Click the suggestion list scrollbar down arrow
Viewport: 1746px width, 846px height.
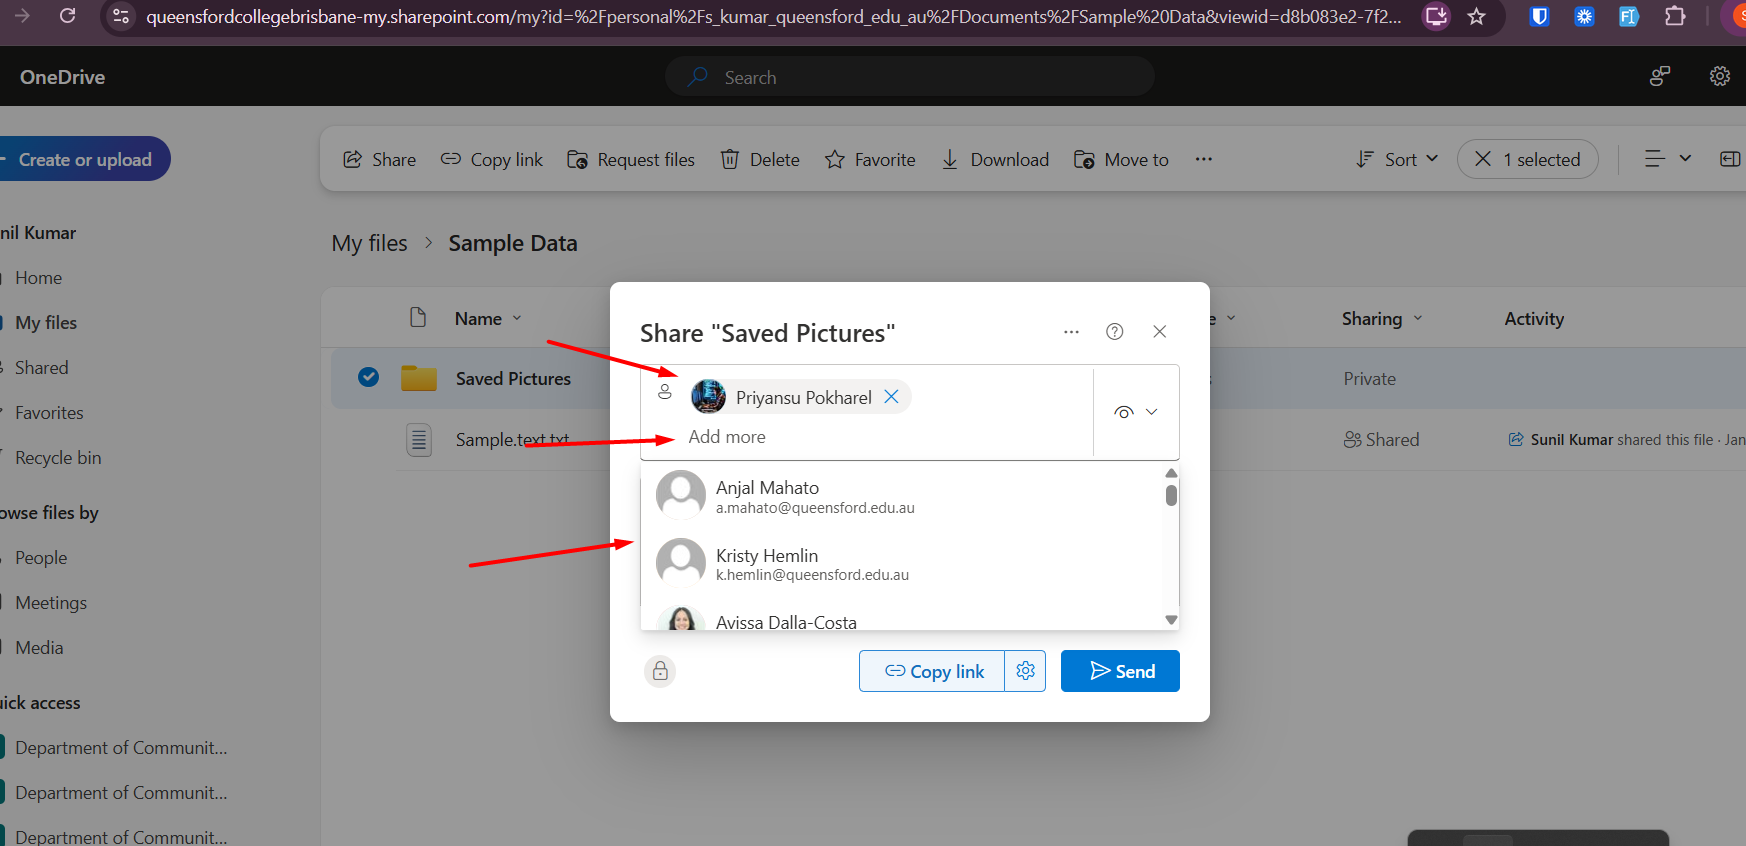[1171, 620]
